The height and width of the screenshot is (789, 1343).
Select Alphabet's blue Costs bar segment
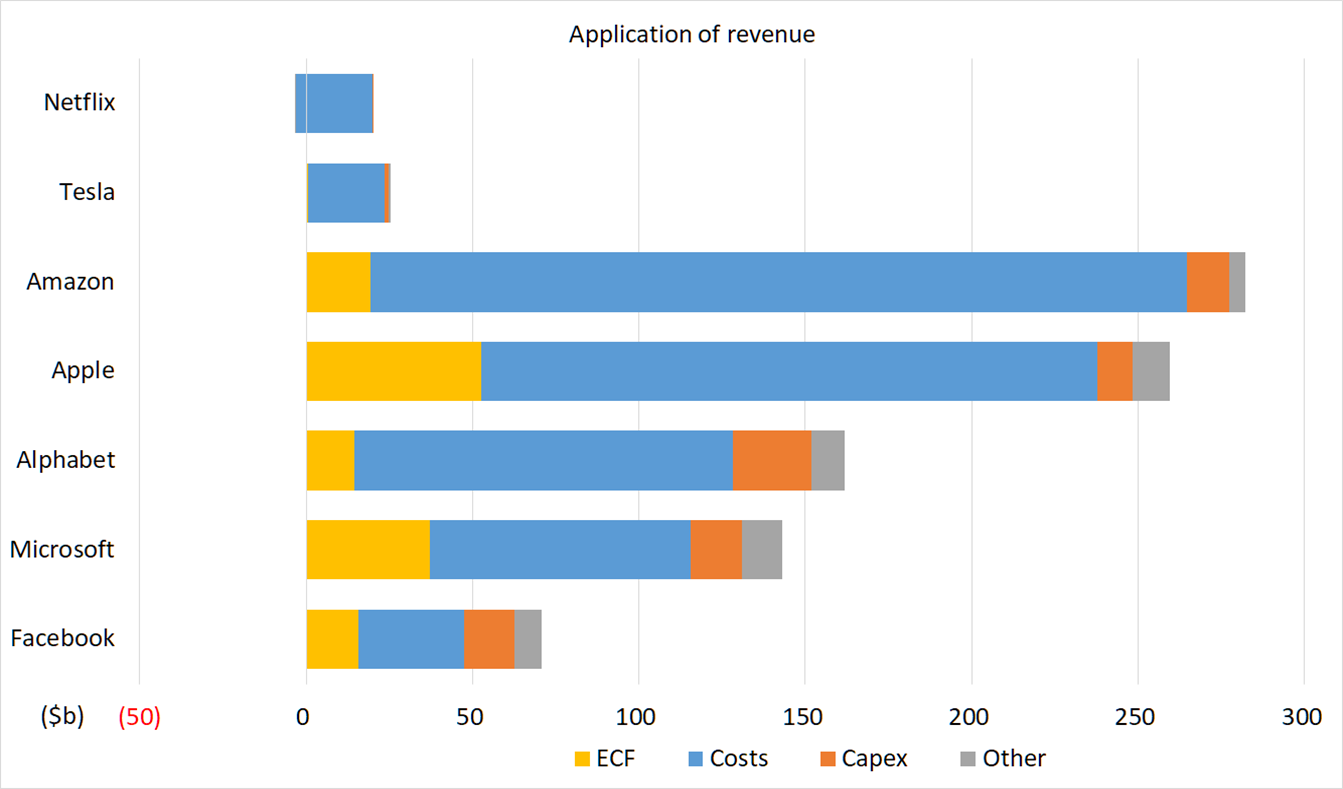coord(544,460)
